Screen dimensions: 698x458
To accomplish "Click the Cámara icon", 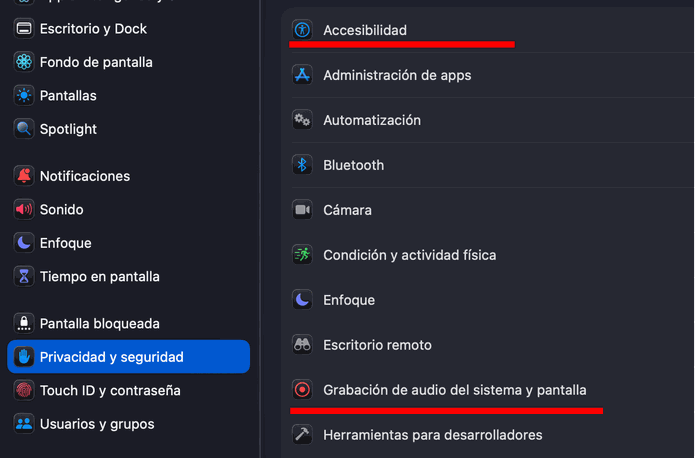I will click(302, 210).
